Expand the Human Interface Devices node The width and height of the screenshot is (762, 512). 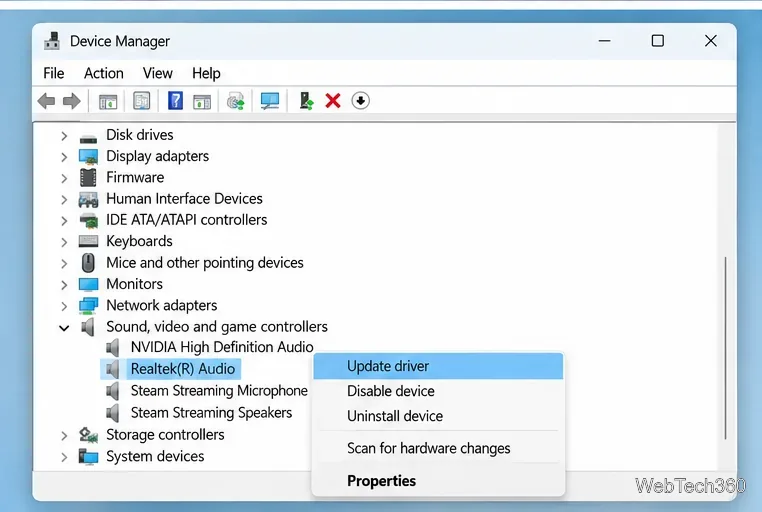click(64, 200)
